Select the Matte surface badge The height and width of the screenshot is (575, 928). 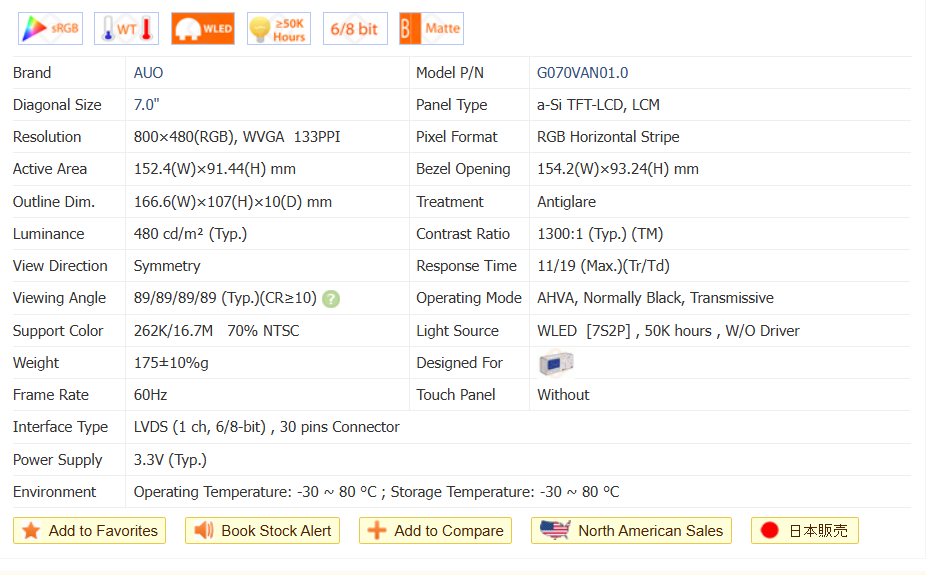431,29
